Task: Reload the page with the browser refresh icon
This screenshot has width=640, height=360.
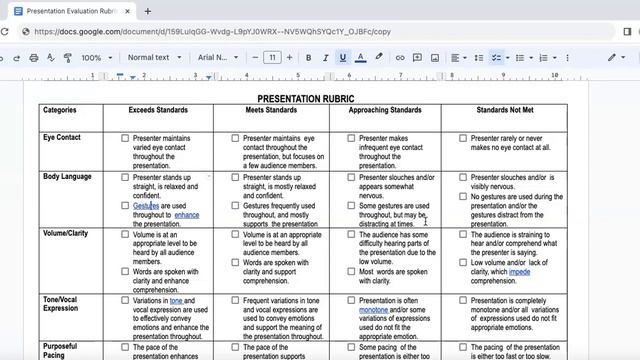Action: pos(4,31)
